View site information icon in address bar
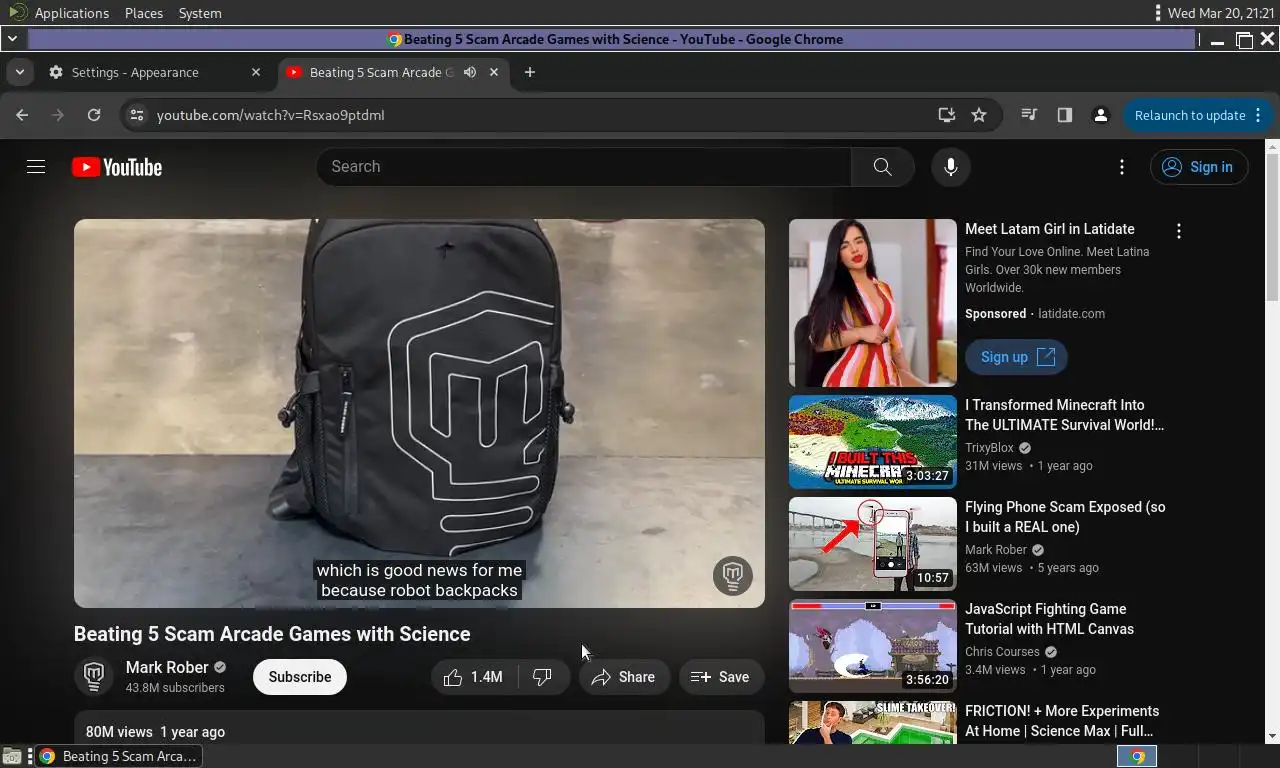 pyautogui.click(x=137, y=115)
